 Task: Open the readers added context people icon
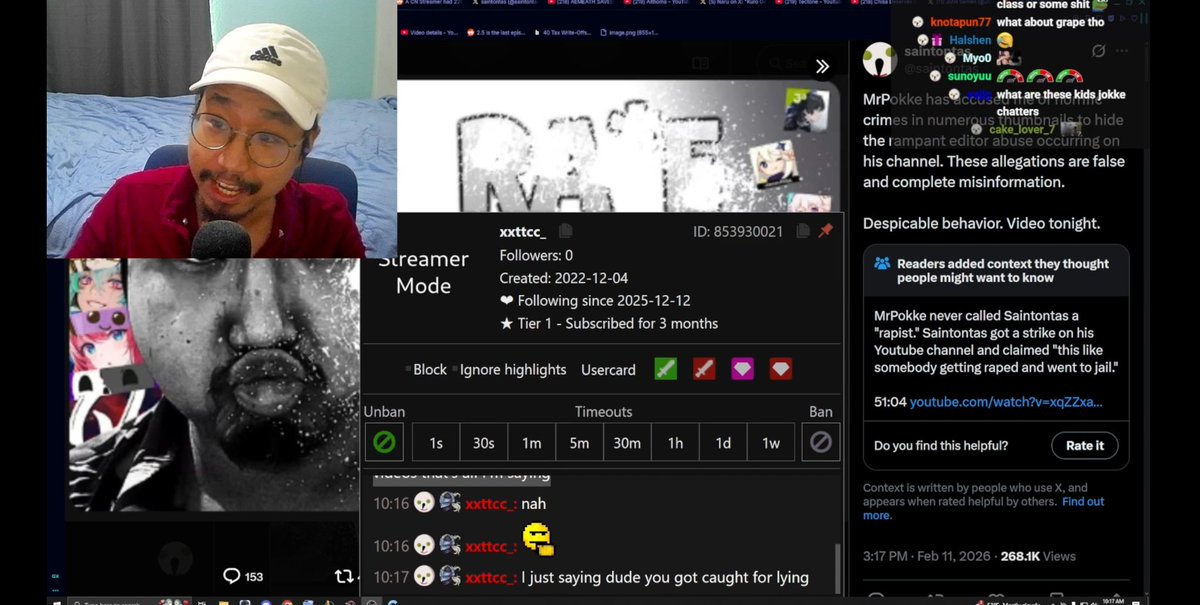click(x=882, y=264)
